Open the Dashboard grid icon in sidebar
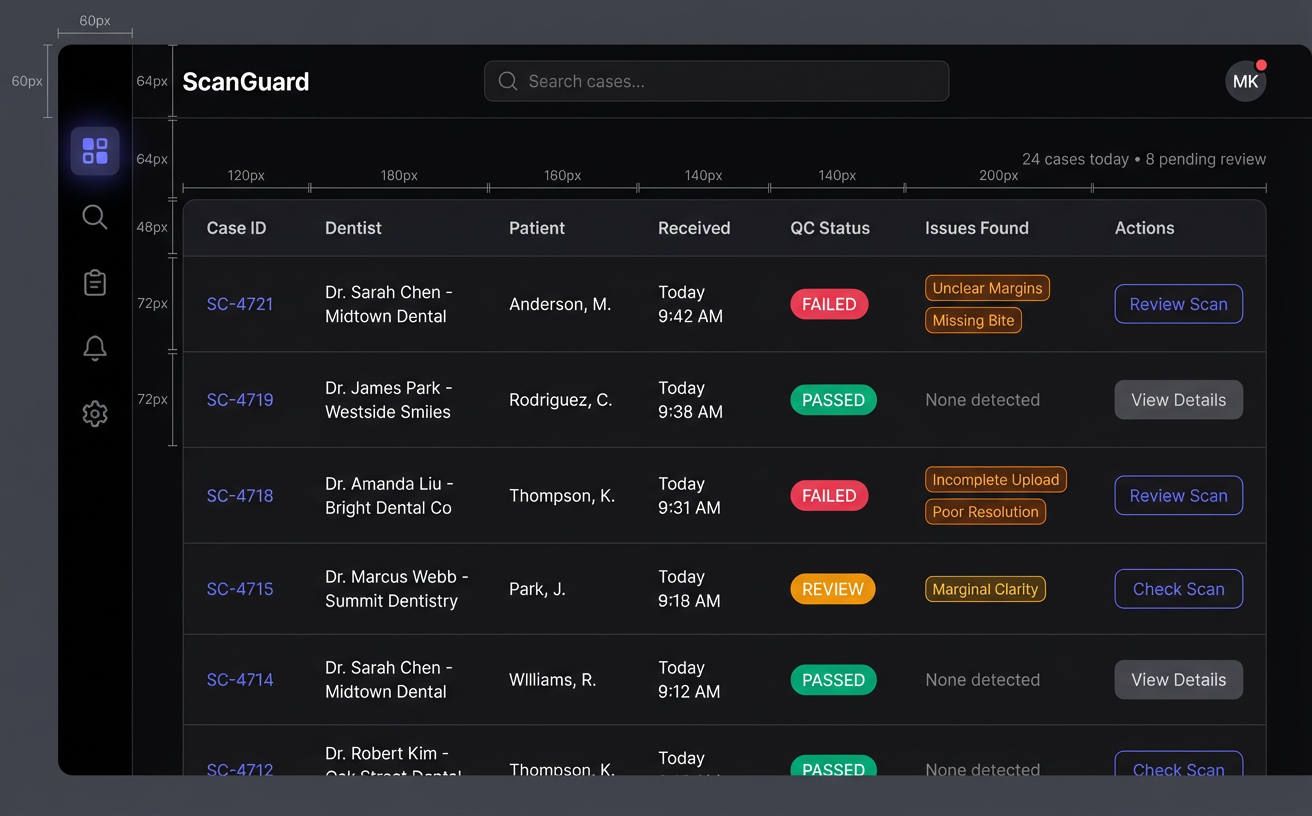This screenshot has width=1312, height=816. 95,151
